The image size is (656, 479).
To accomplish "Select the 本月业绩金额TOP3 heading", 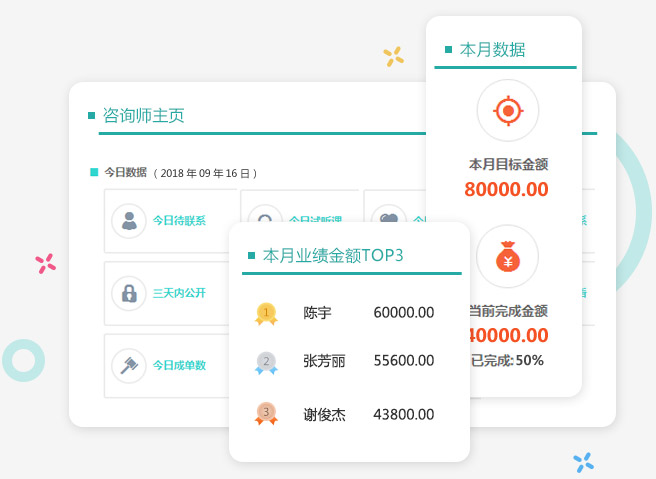I will coord(333,255).
